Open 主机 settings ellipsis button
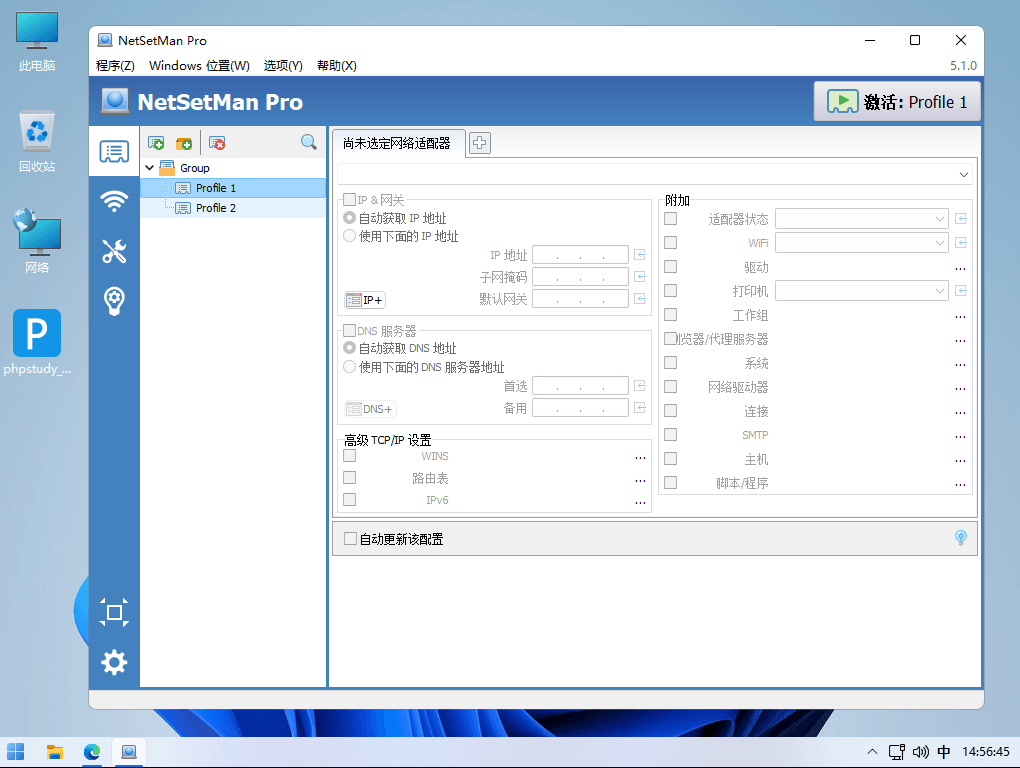This screenshot has height=768, width=1020. (960, 460)
